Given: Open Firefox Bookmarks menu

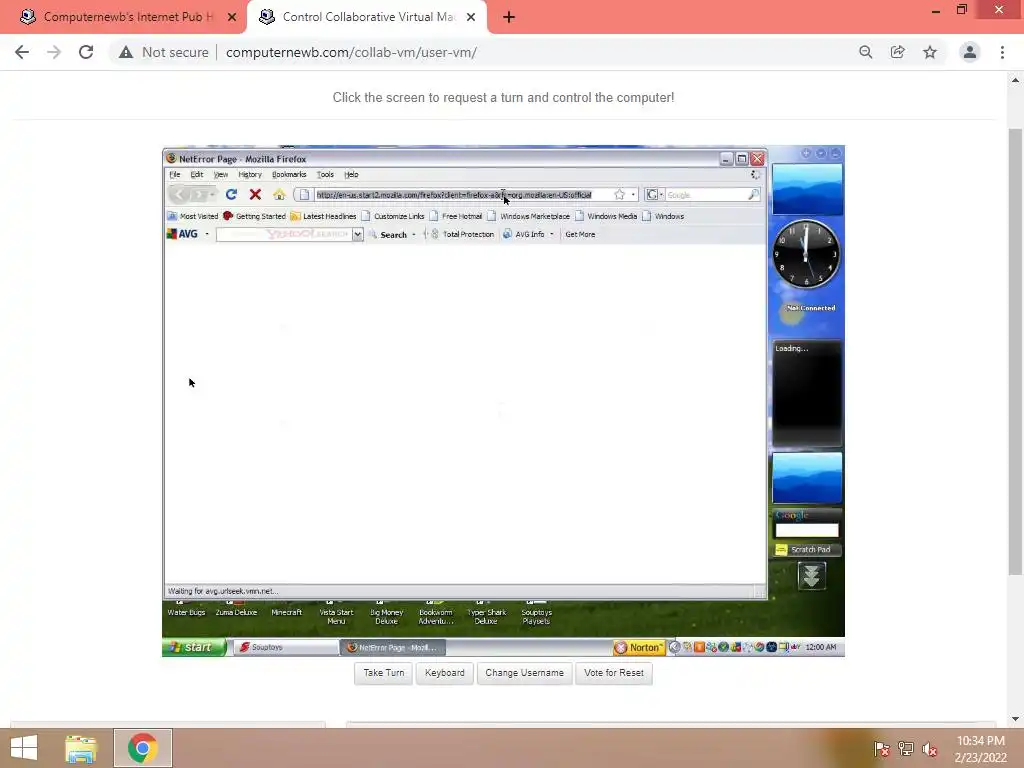Looking at the screenshot, I should [289, 174].
